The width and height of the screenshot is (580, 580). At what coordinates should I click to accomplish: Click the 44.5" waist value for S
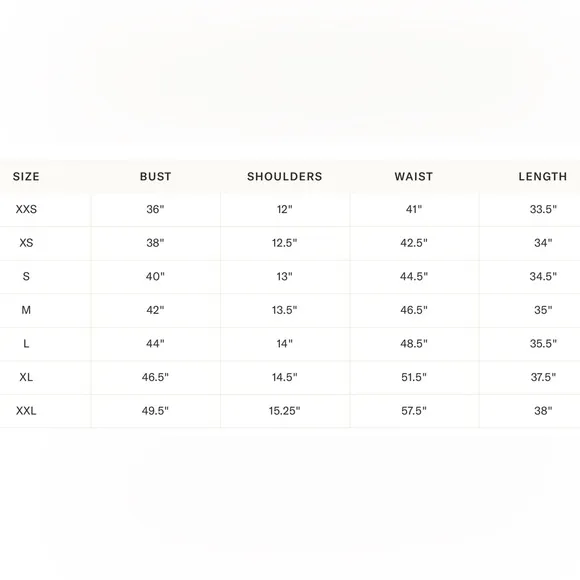pyautogui.click(x=414, y=276)
